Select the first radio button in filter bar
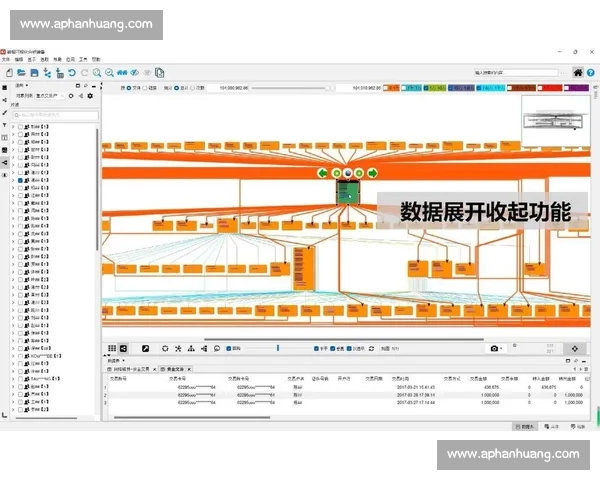The width and height of the screenshot is (600, 480). pos(128,88)
